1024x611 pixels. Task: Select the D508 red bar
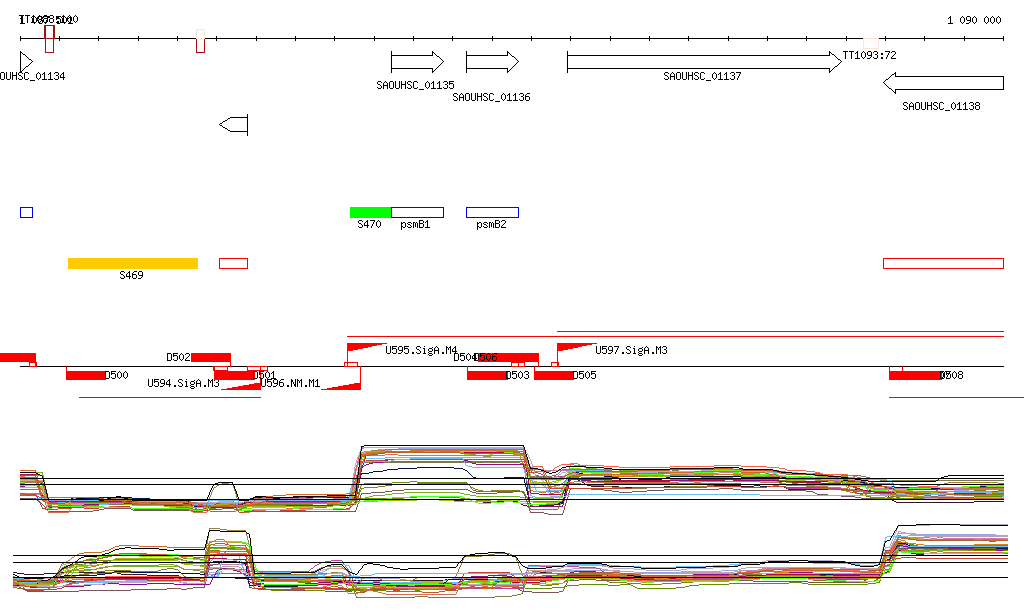[x=915, y=375]
